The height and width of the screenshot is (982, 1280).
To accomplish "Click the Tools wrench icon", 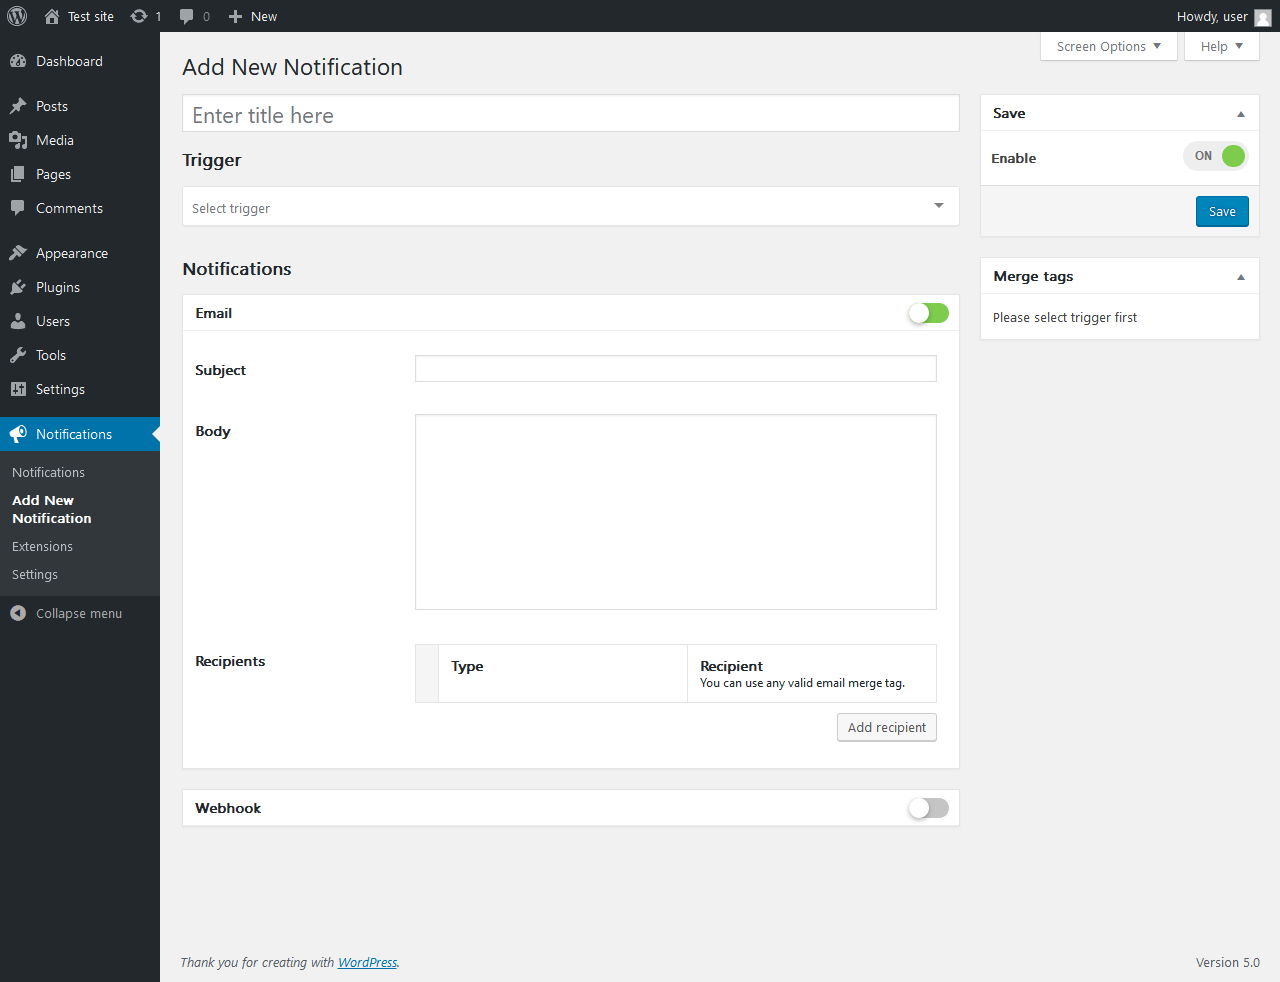I will (x=18, y=355).
